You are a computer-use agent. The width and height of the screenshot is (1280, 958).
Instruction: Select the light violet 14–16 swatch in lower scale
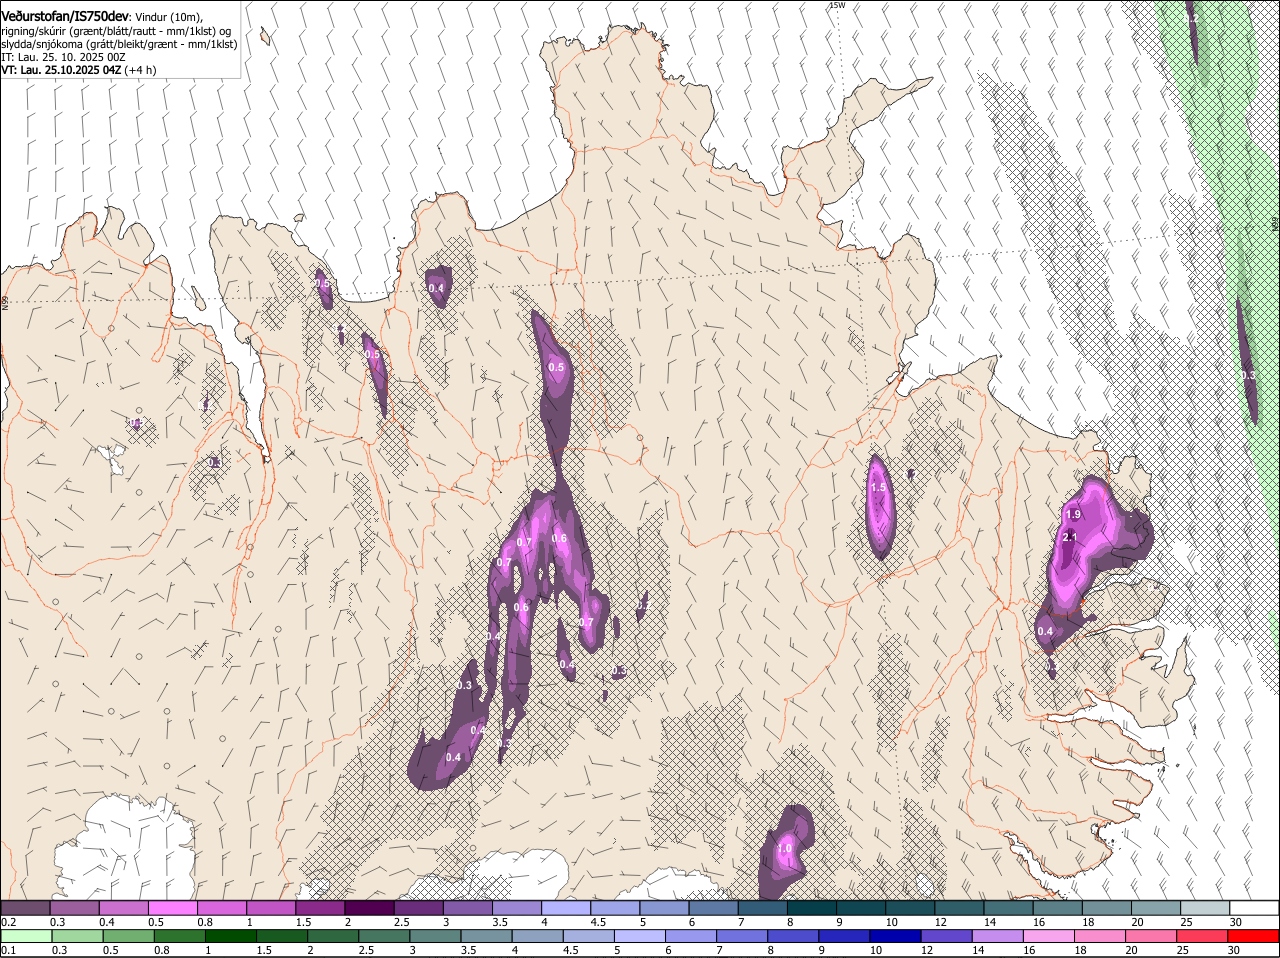pyautogui.click(x=996, y=936)
